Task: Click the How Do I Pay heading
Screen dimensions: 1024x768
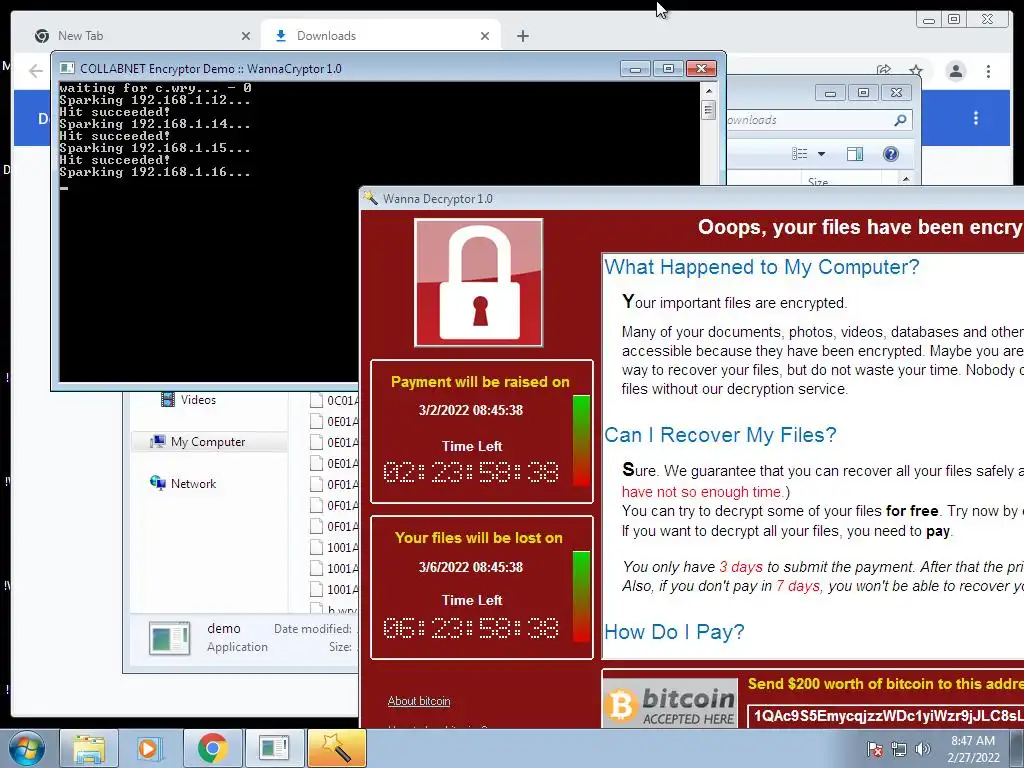Action: 674,632
